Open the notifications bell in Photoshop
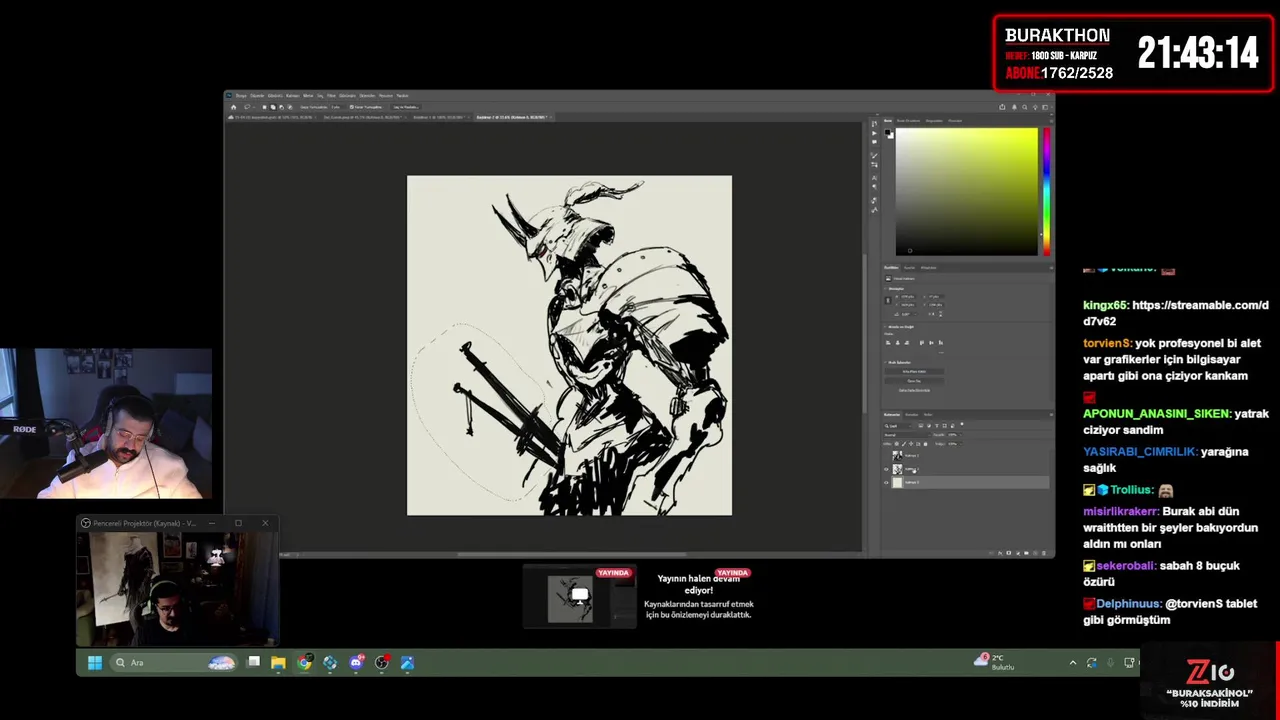 (1014, 107)
